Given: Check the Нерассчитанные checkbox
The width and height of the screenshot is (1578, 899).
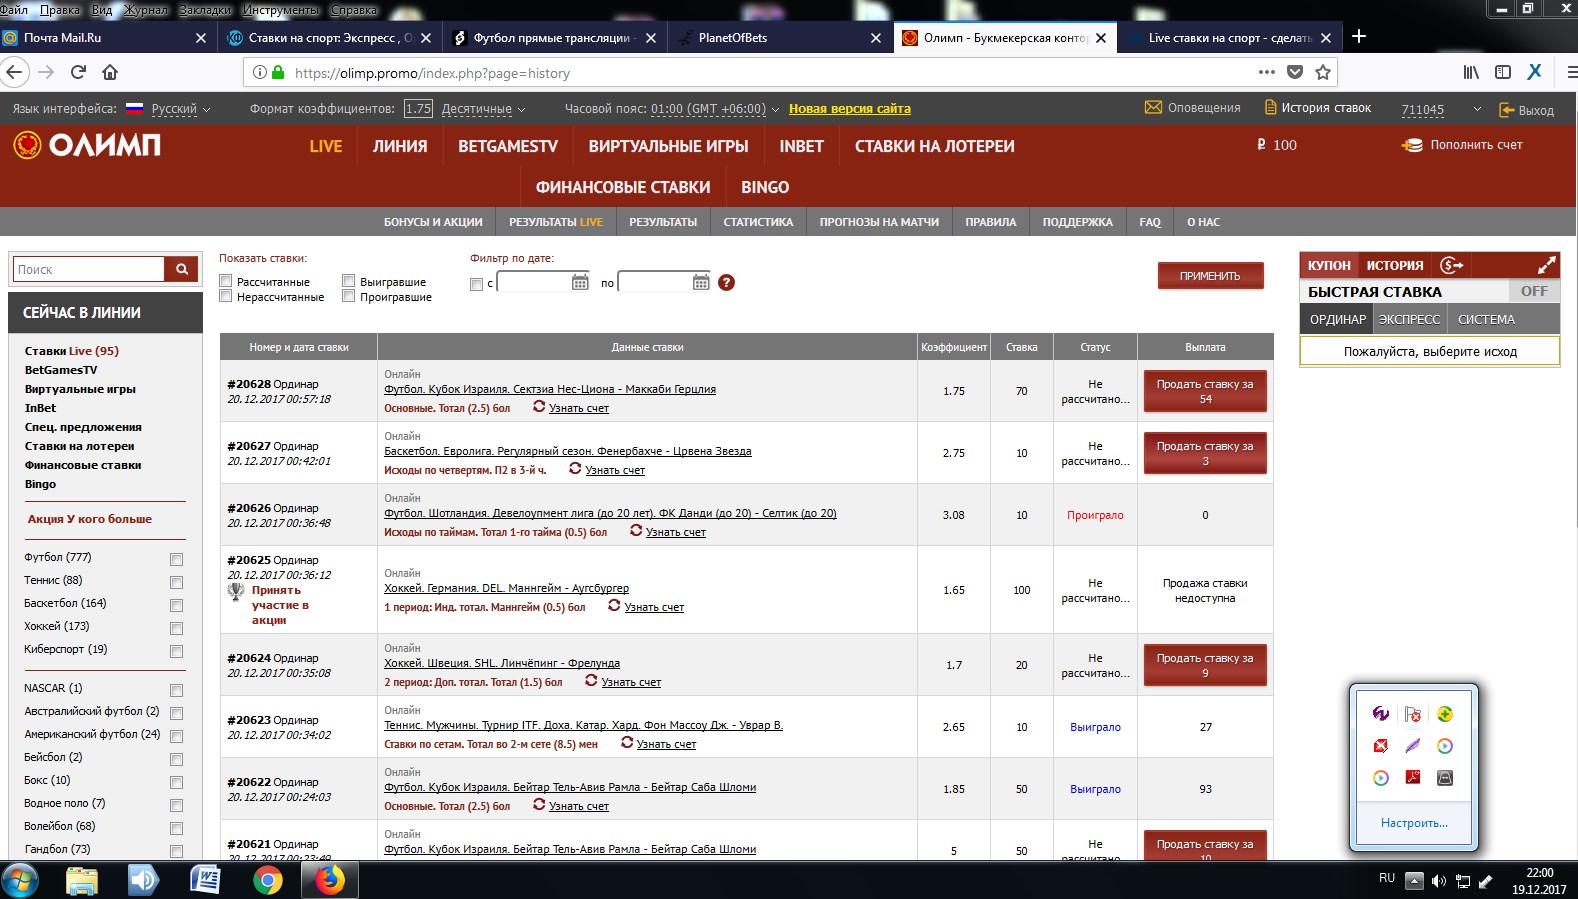Looking at the screenshot, I should pos(226,296).
